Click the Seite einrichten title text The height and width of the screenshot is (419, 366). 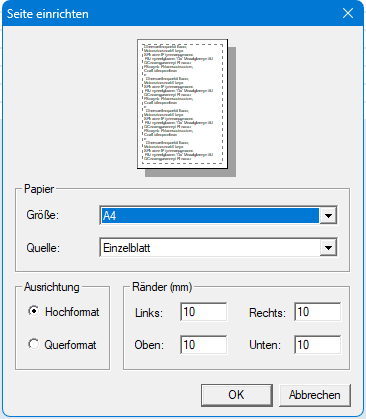pos(48,14)
